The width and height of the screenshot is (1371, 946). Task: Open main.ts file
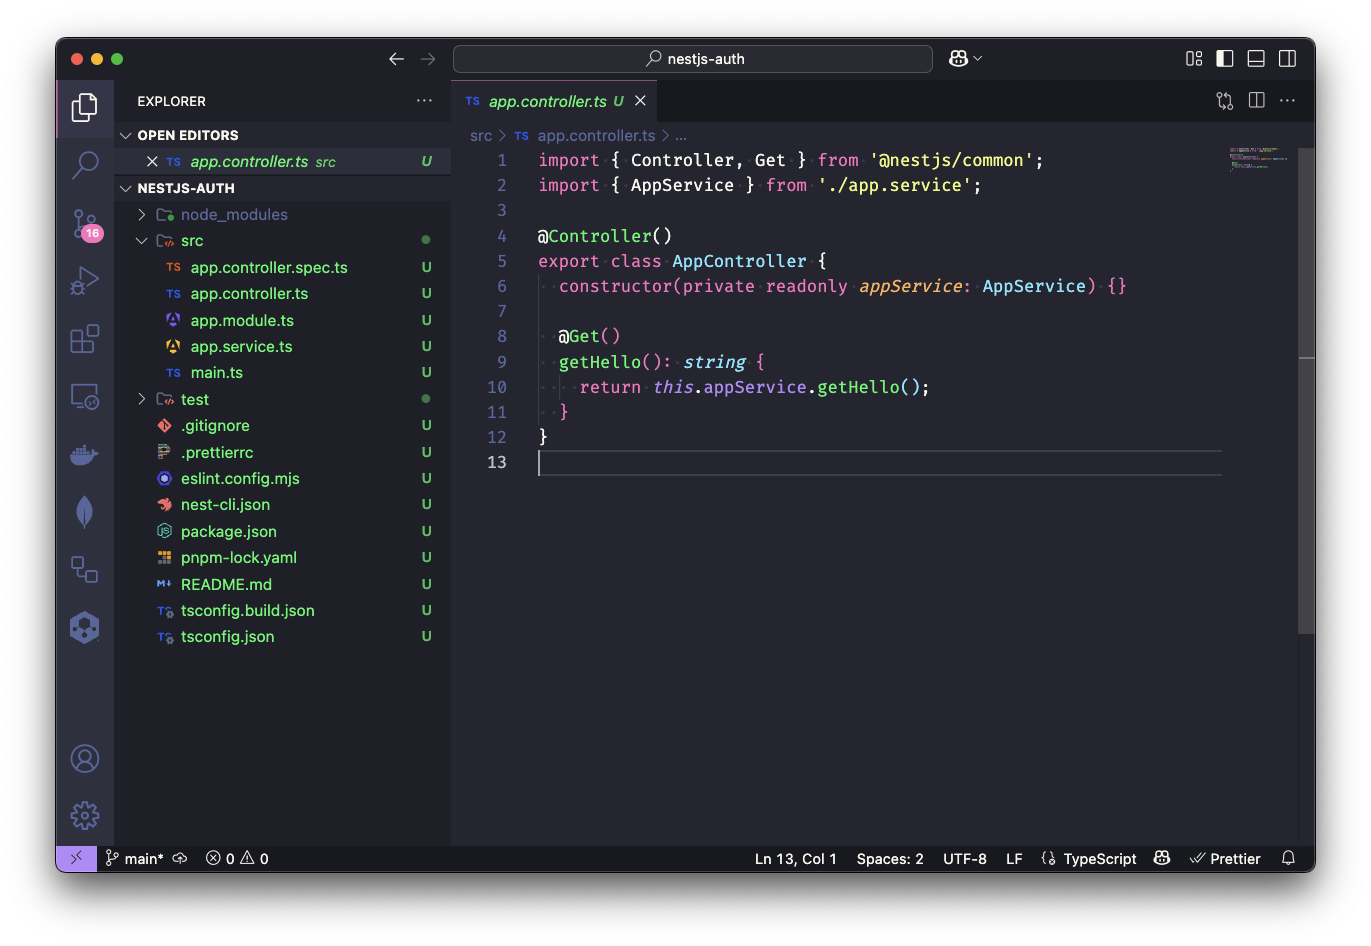pos(283,373)
